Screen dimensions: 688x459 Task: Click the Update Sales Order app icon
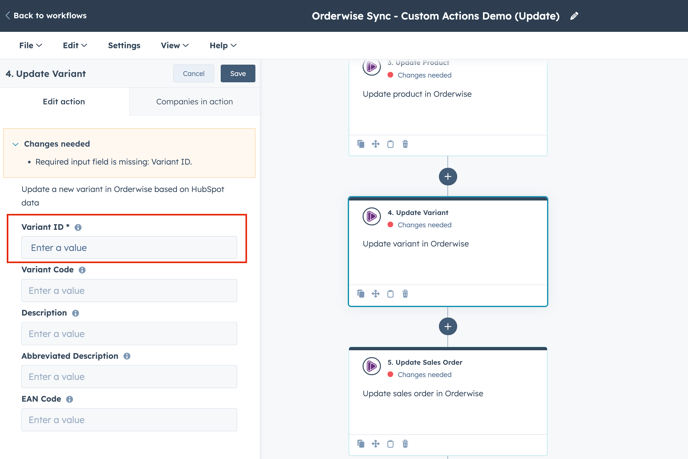pyautogui.click(x=371, y=366)
